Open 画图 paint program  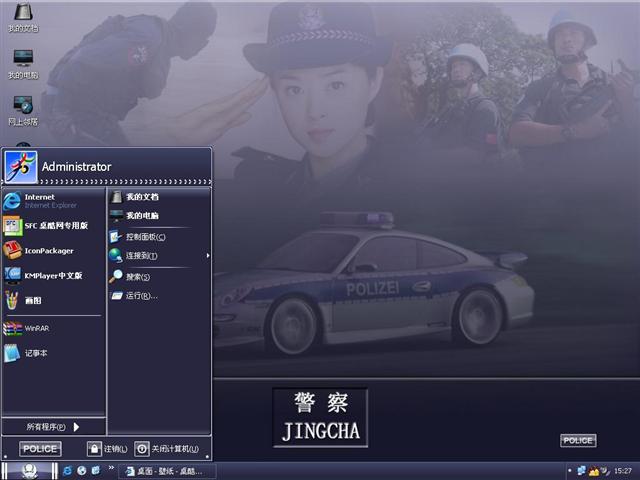pos(53,300)
